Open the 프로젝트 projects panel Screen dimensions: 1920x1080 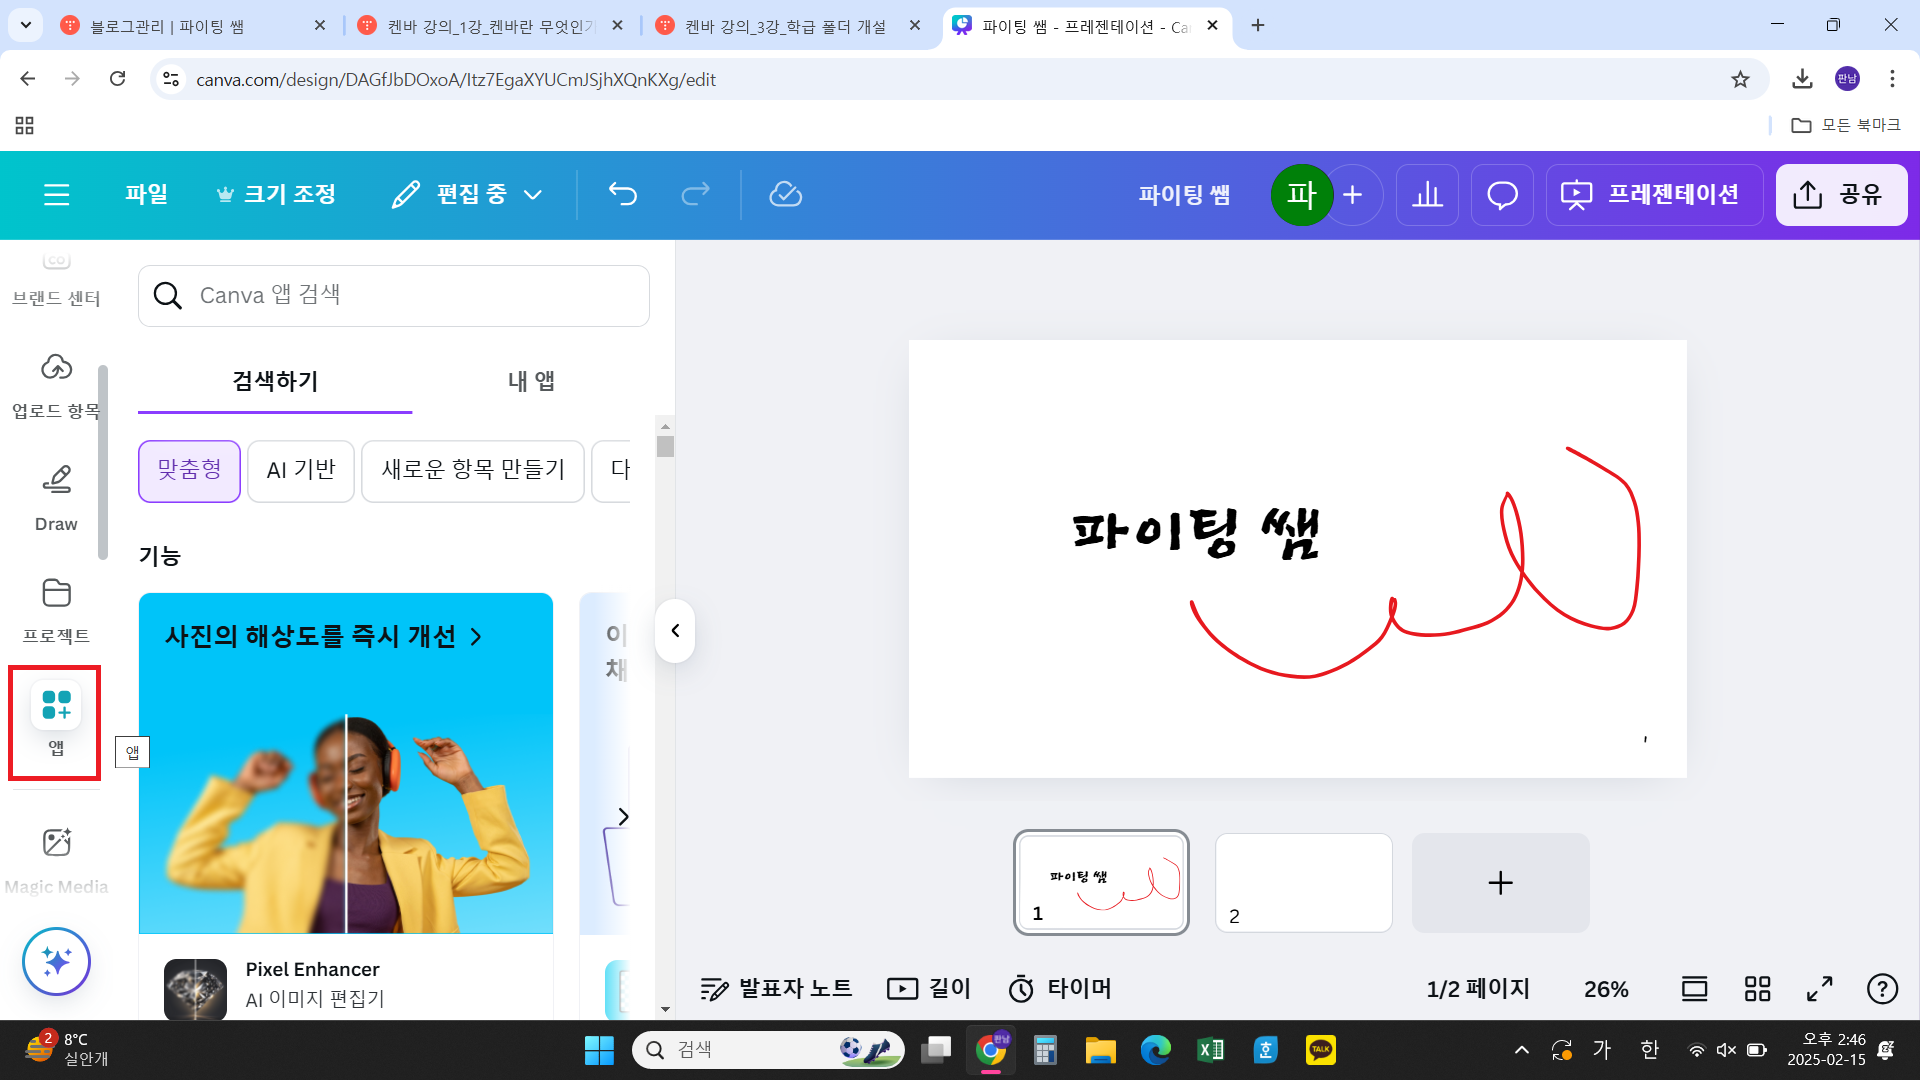pyautogui.click(x=56, y=608)
